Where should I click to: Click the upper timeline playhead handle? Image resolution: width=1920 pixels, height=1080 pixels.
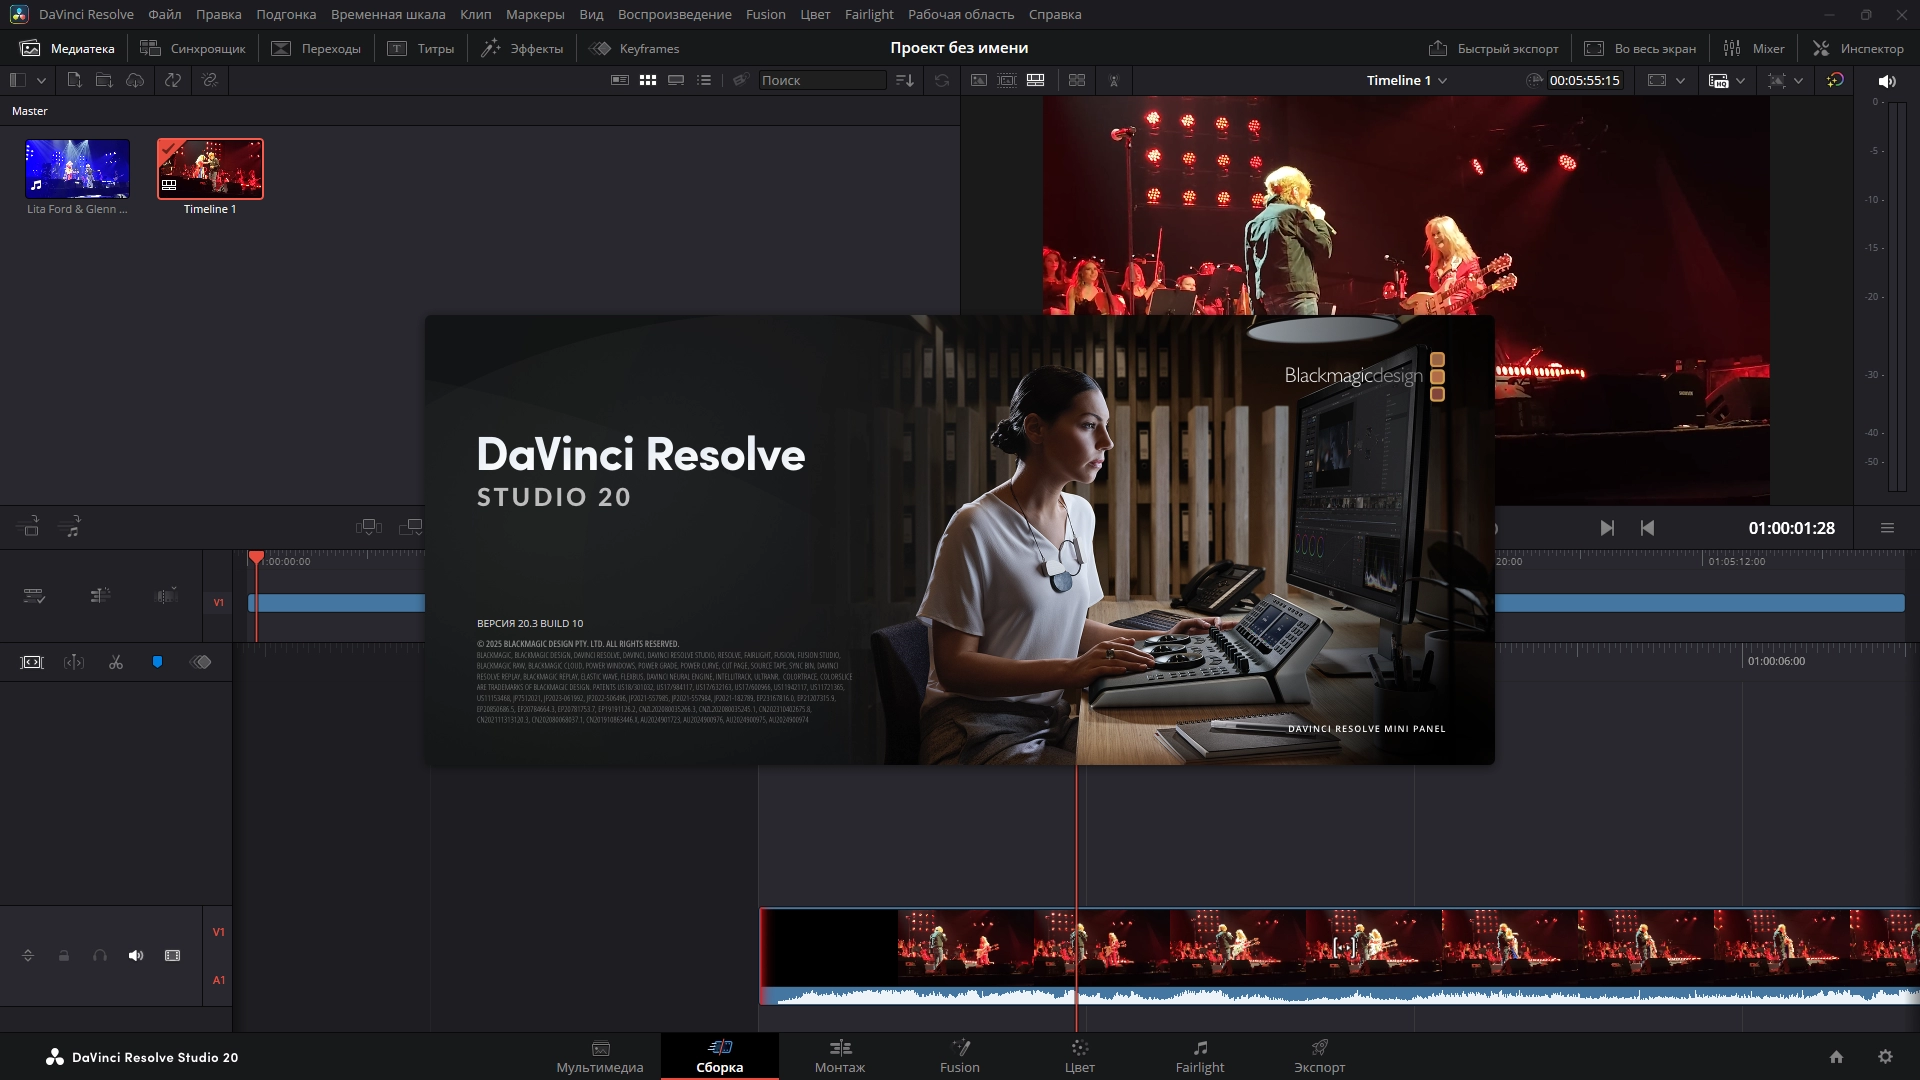(x=256, y=557)
